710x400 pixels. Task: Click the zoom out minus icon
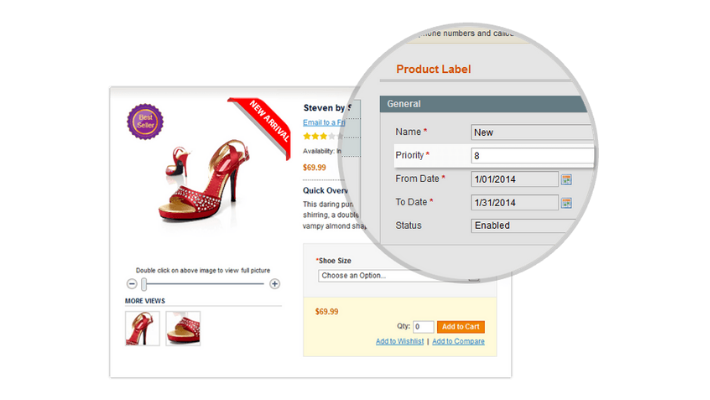tap(131, 284)
